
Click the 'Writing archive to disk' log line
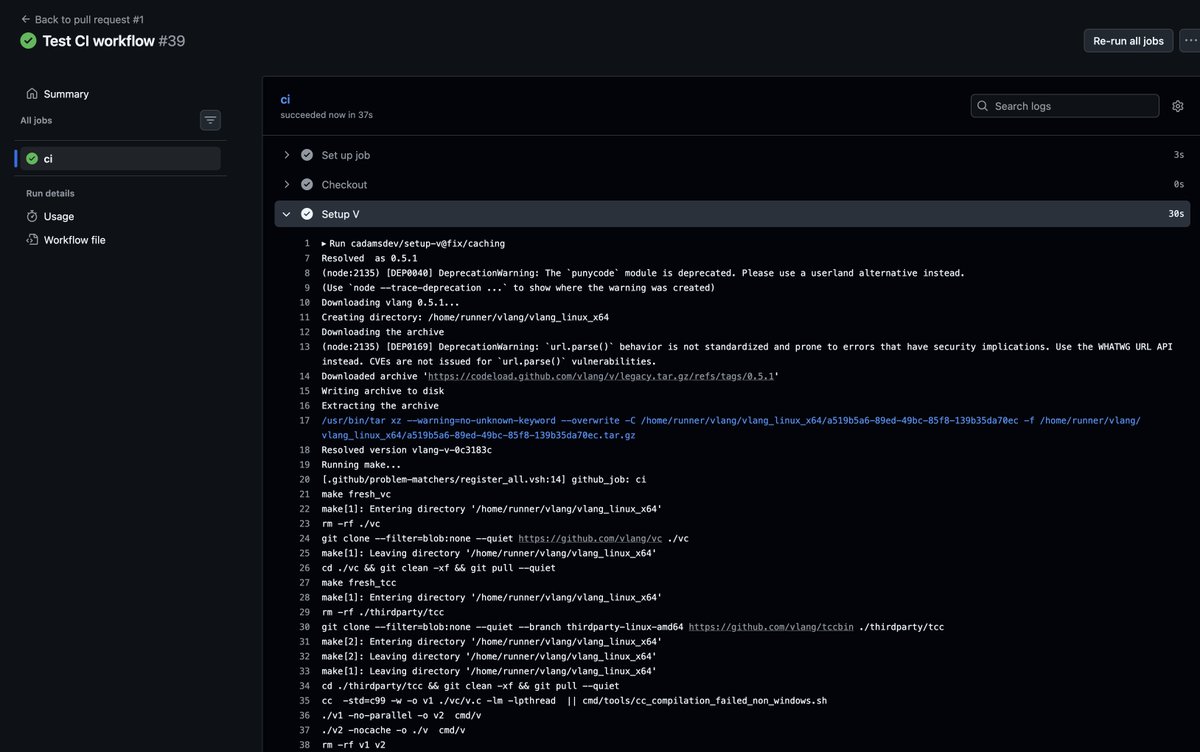coord(383,391)
